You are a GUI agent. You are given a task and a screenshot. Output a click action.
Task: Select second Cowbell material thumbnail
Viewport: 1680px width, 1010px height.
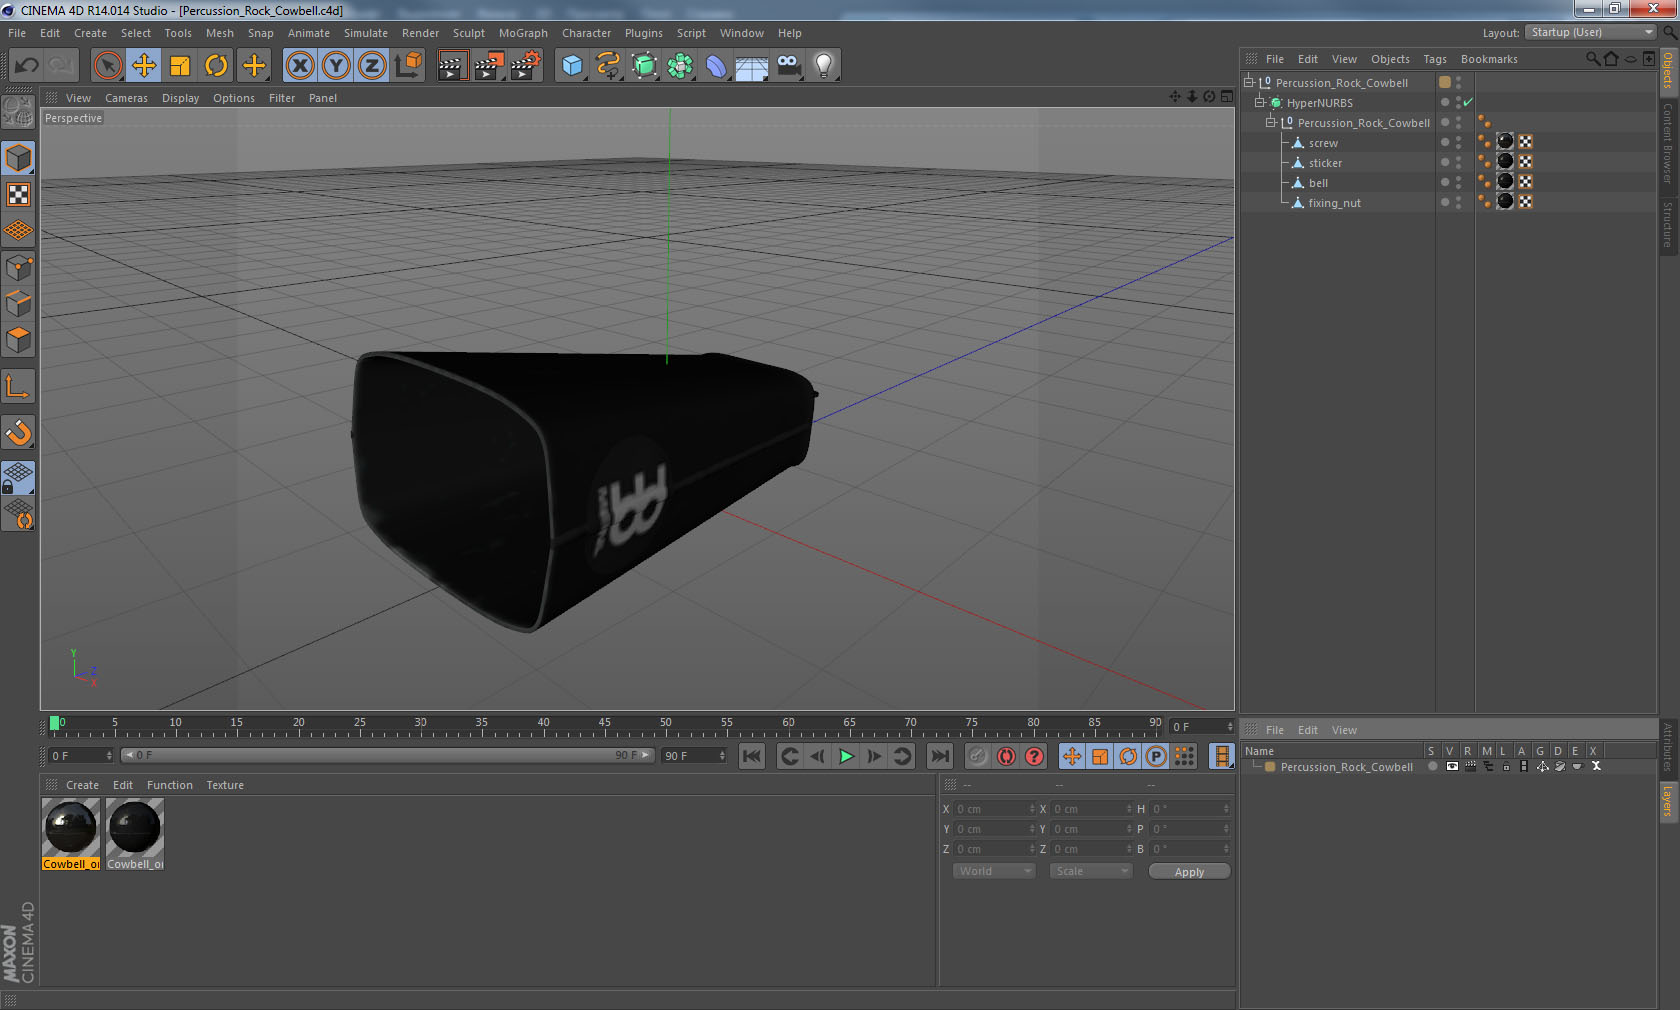coord(135,834)
